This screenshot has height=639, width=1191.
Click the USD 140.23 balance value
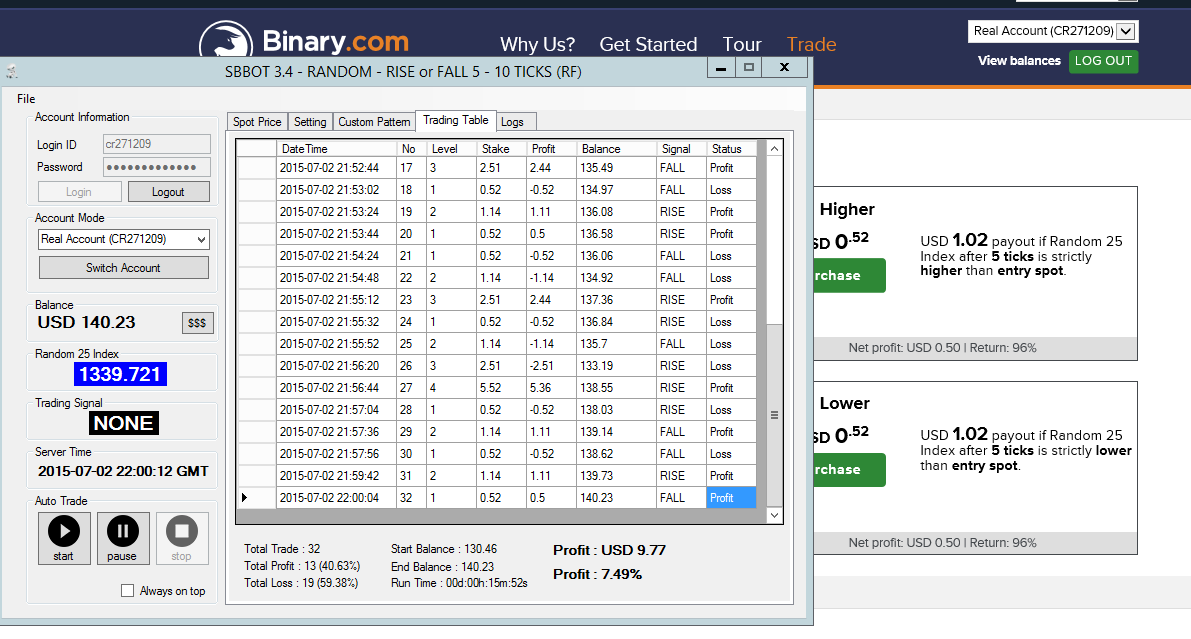[x=87, y=322]
